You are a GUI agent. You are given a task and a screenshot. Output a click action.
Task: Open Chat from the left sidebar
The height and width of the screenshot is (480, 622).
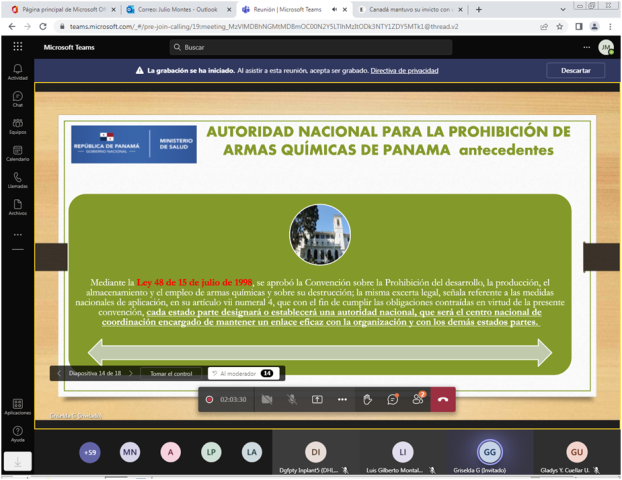coord(17,98)
